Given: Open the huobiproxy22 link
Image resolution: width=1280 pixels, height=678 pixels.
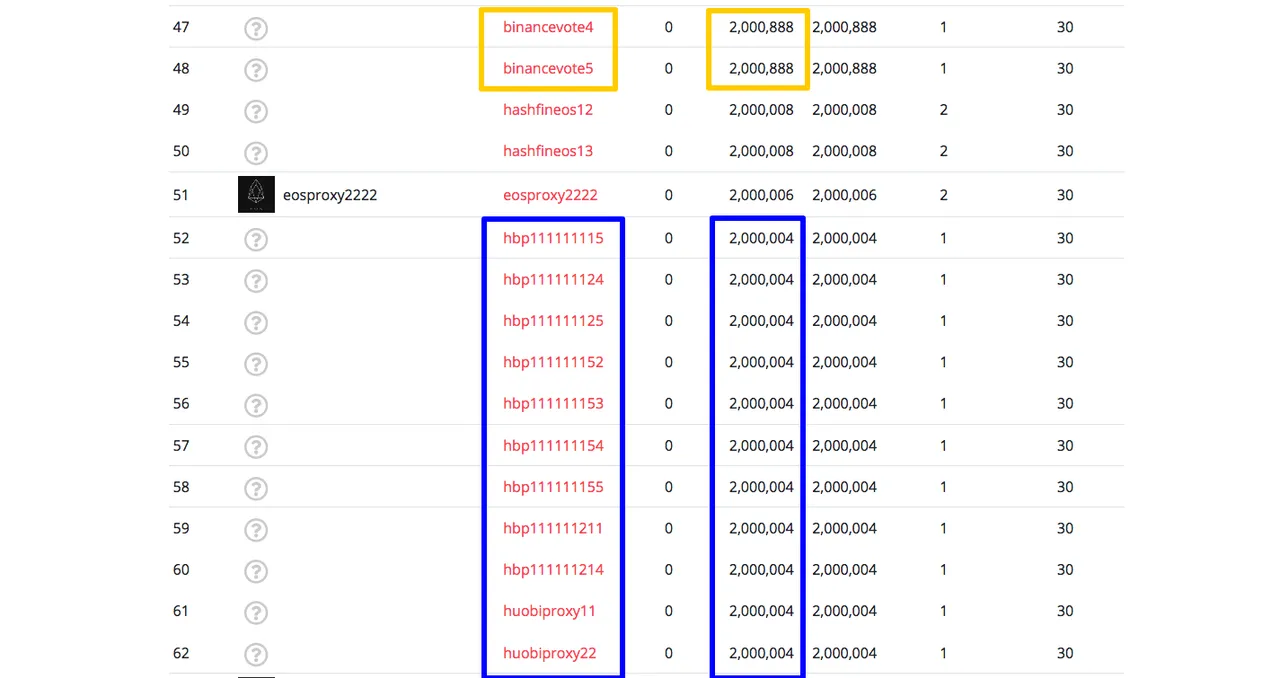Looking at the screenshot, I should (x=550, y=653).
